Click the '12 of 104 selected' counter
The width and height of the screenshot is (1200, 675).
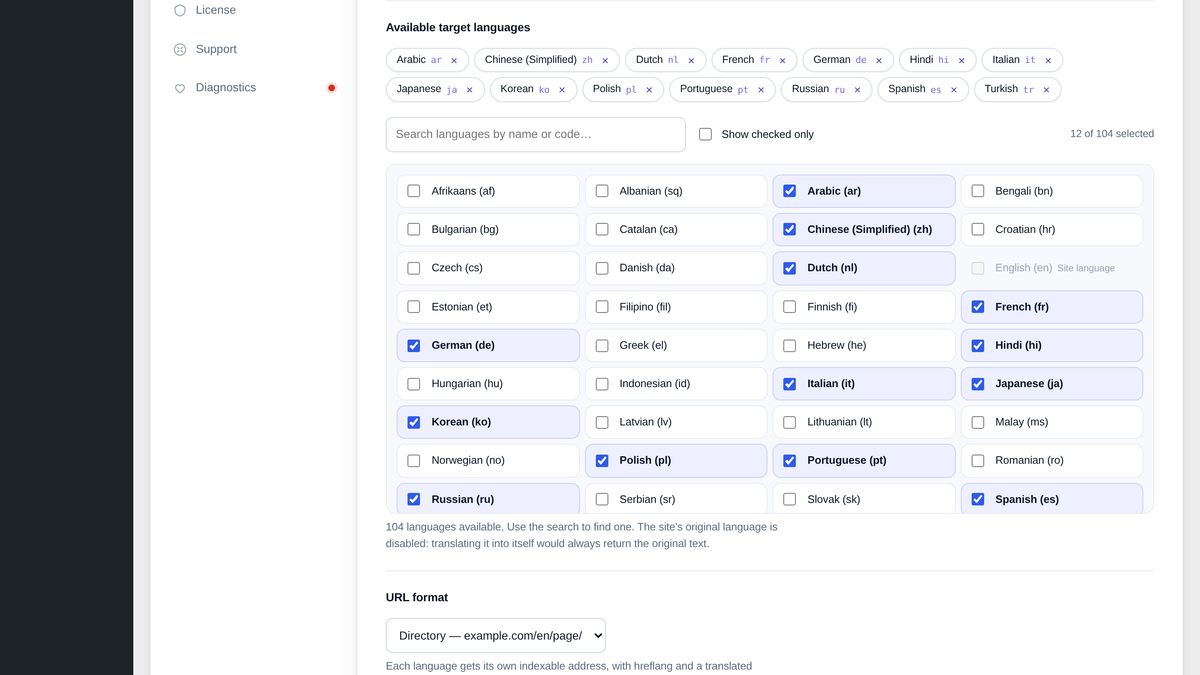(x=1112, y=134)
